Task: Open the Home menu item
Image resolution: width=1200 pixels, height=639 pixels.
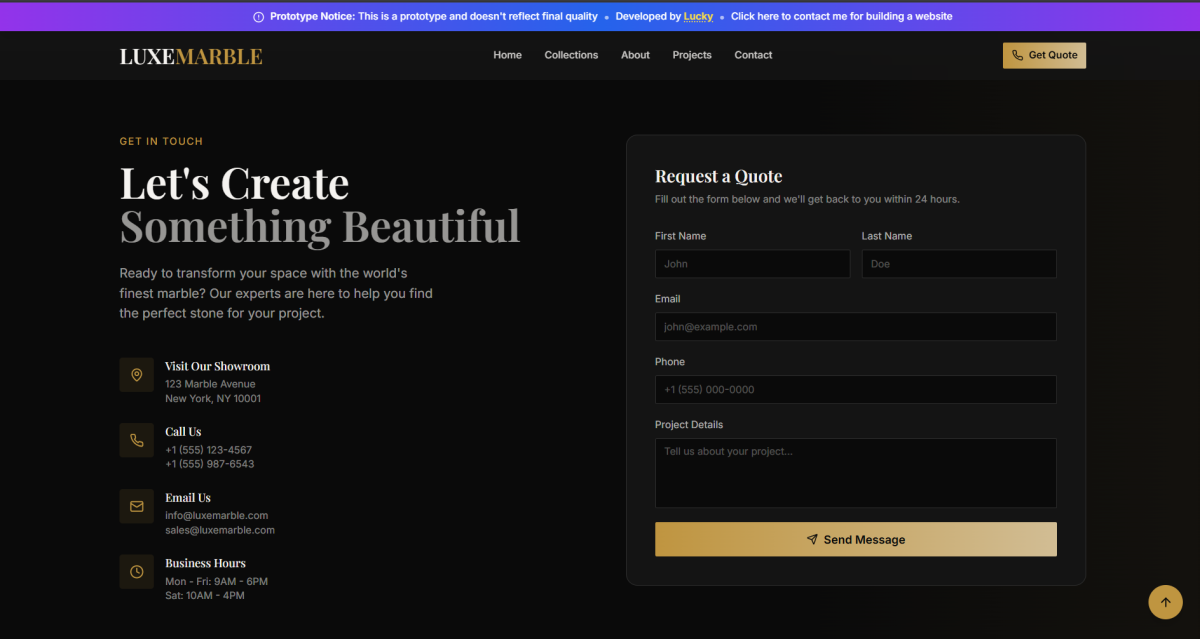Action: pyautogui.click(x=507, y=55)
